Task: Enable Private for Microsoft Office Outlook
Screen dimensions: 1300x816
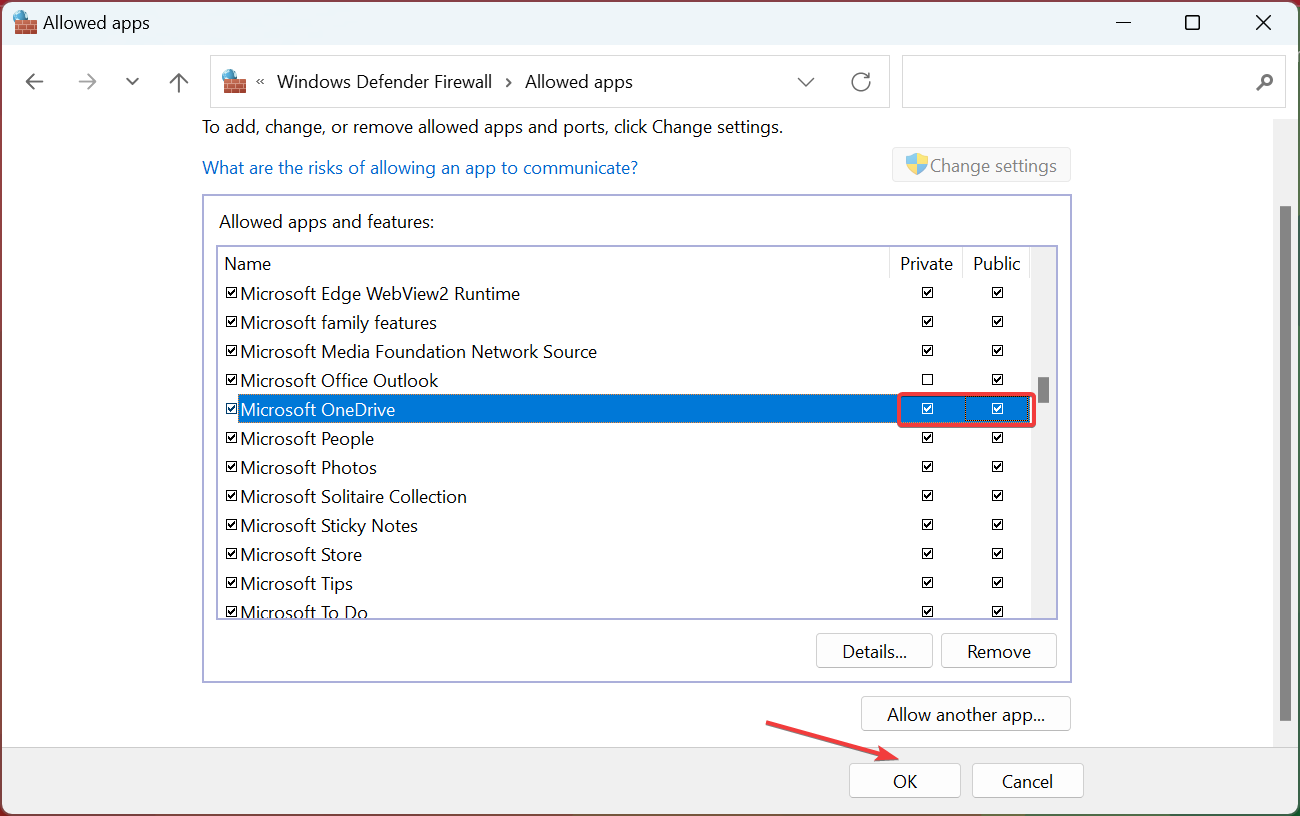Action: 927,380
